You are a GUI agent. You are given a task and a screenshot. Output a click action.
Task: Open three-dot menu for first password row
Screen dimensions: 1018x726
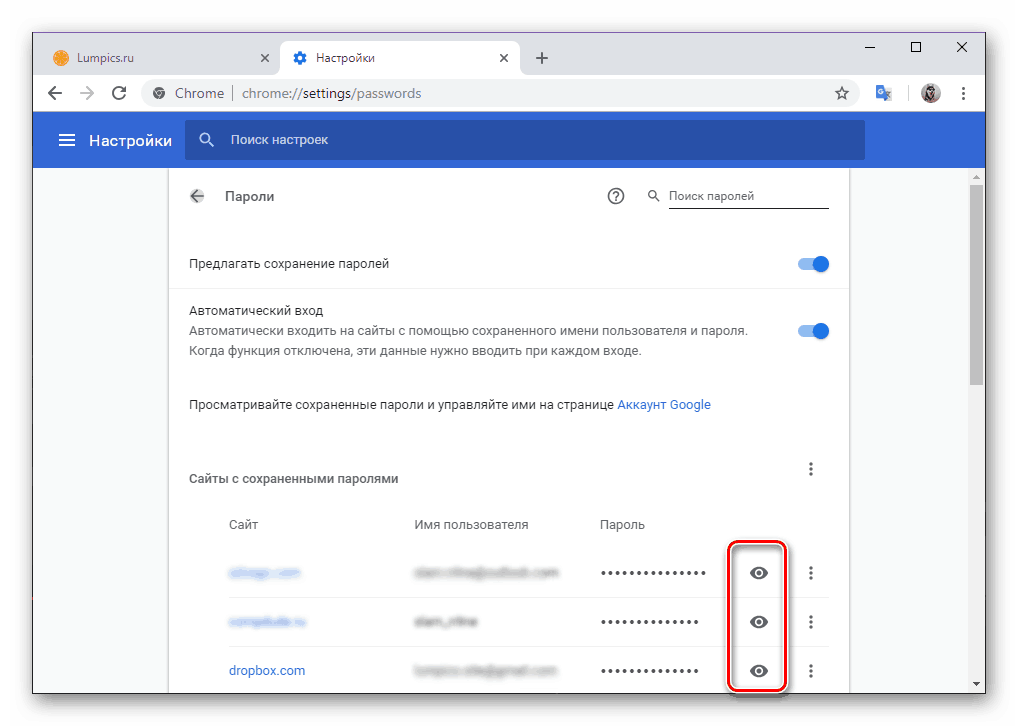tap(811, 573)
